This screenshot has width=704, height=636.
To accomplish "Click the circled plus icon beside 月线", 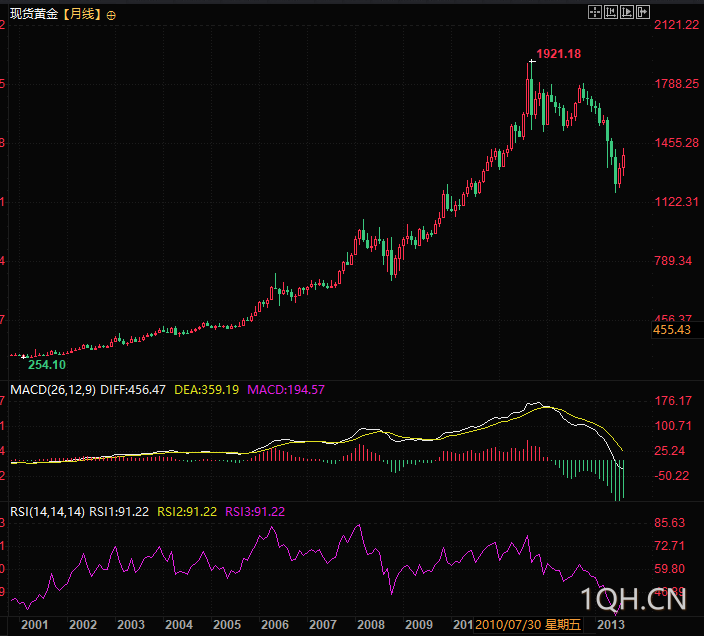I will (x=110, y=15).
